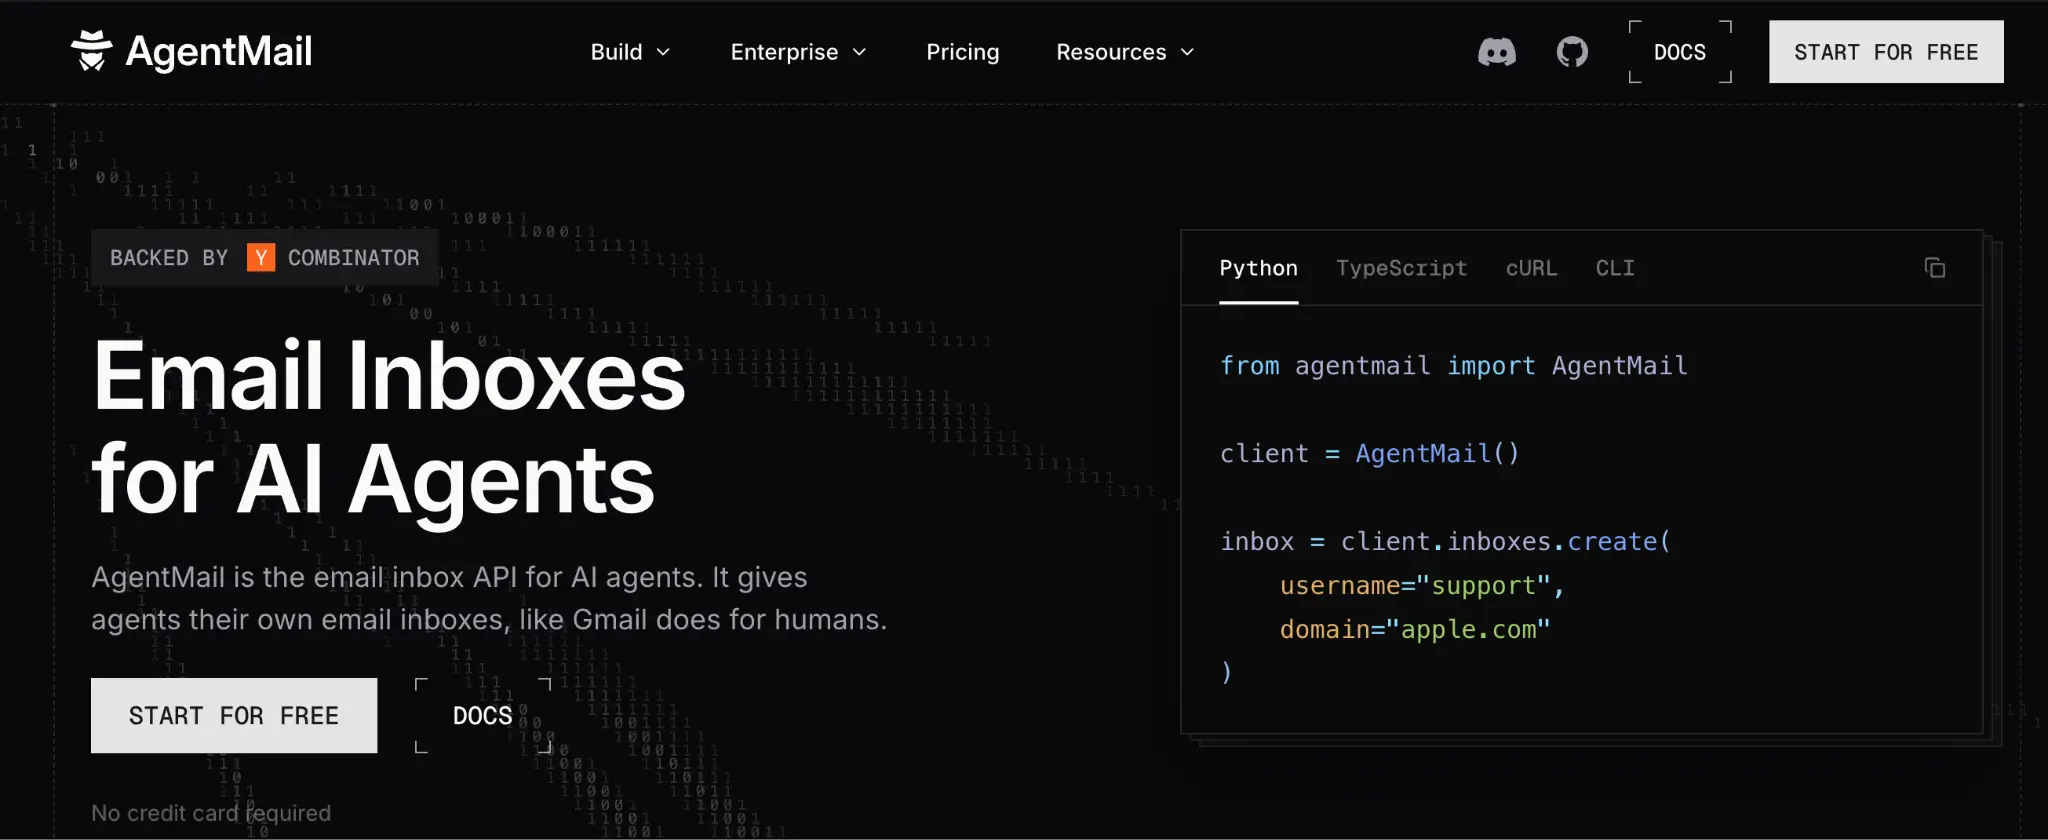Click the header START FOR FREE button
Viewport: 2048px width, 840px height.
(1886, 52)
